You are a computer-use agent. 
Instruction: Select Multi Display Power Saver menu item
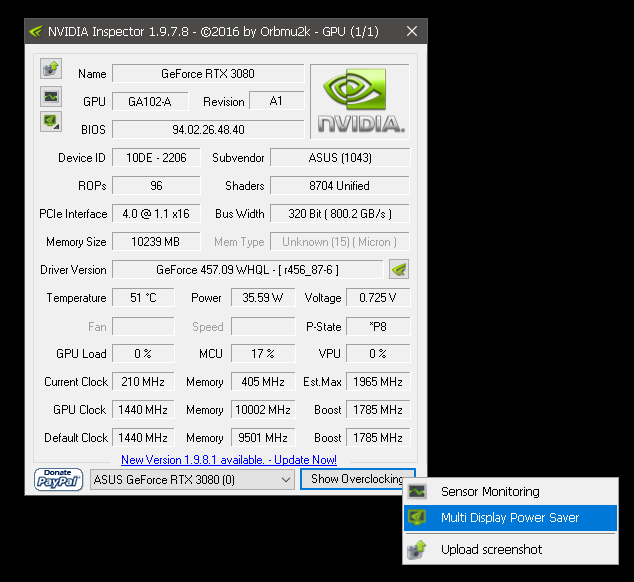510,518
